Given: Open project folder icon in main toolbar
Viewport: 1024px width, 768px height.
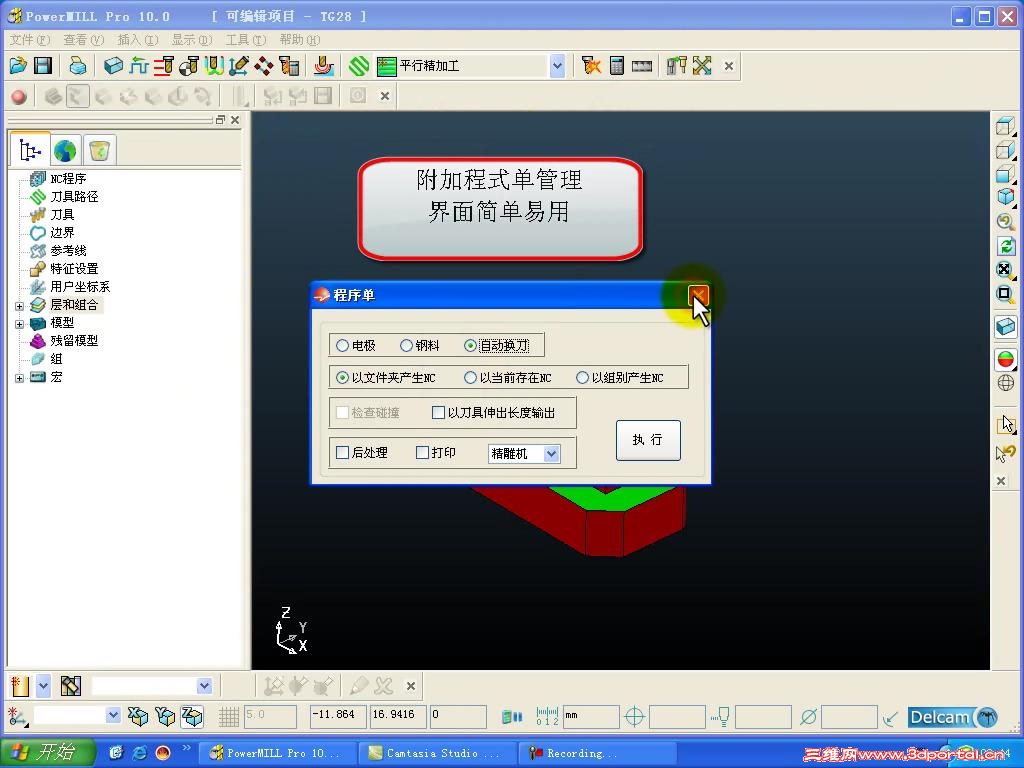Looking at the screenshot, I should 18,65.
